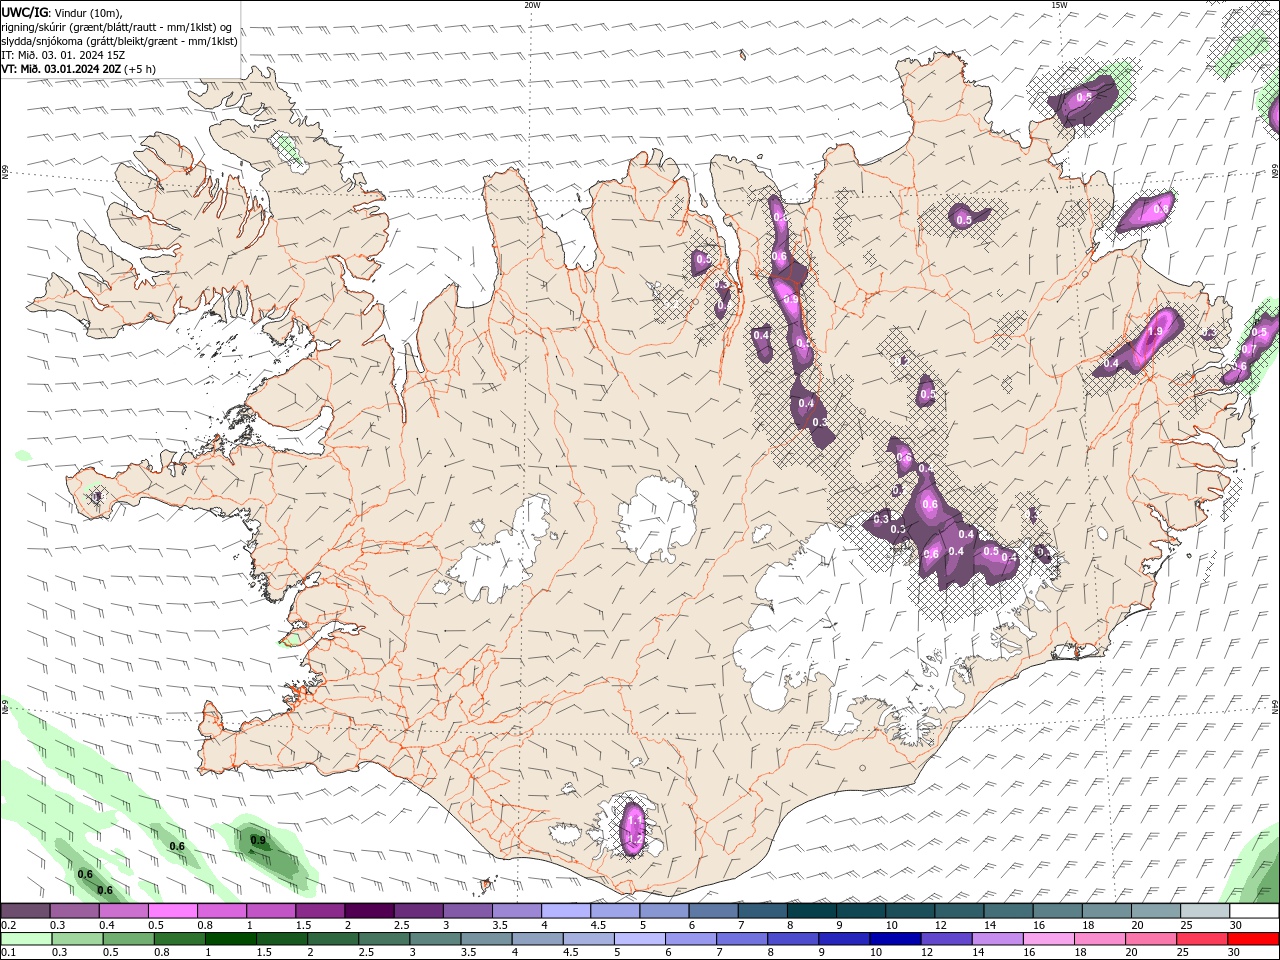Image resolution: width=1280 pixels, height=960 pixels.
Task: Click the 0.4 value beside the 1.9 snow cell
Action: tap(1111, 363)
